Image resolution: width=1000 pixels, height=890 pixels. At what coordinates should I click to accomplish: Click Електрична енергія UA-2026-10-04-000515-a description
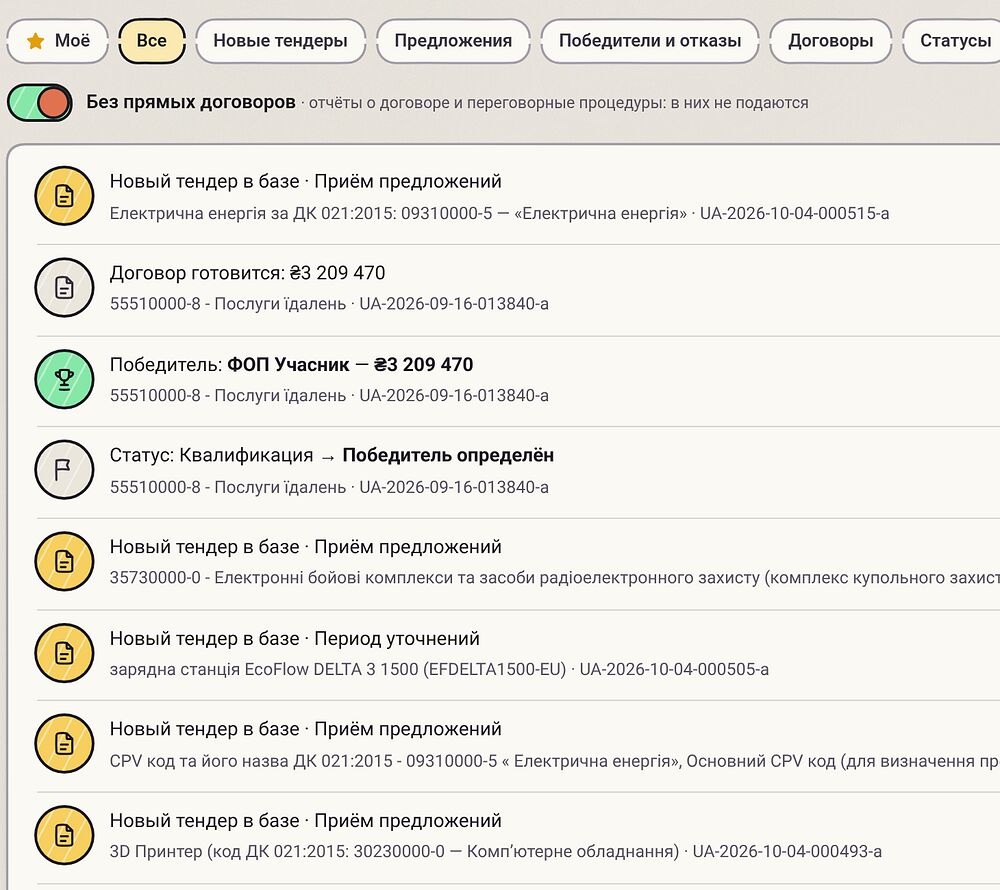[x=499, y=214]
